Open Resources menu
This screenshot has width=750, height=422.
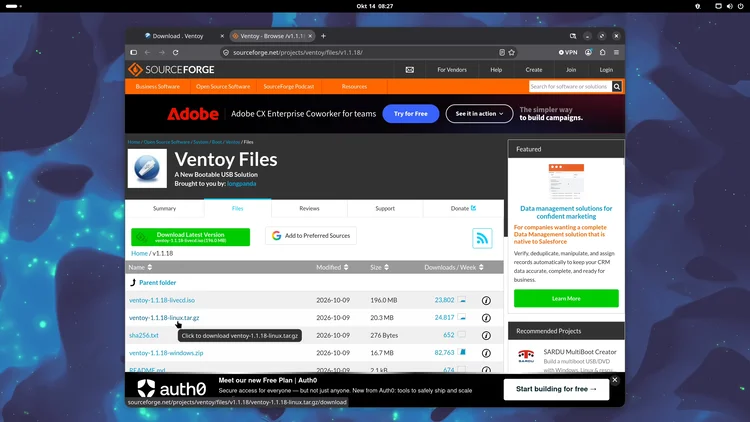click(x=354, y=87)
